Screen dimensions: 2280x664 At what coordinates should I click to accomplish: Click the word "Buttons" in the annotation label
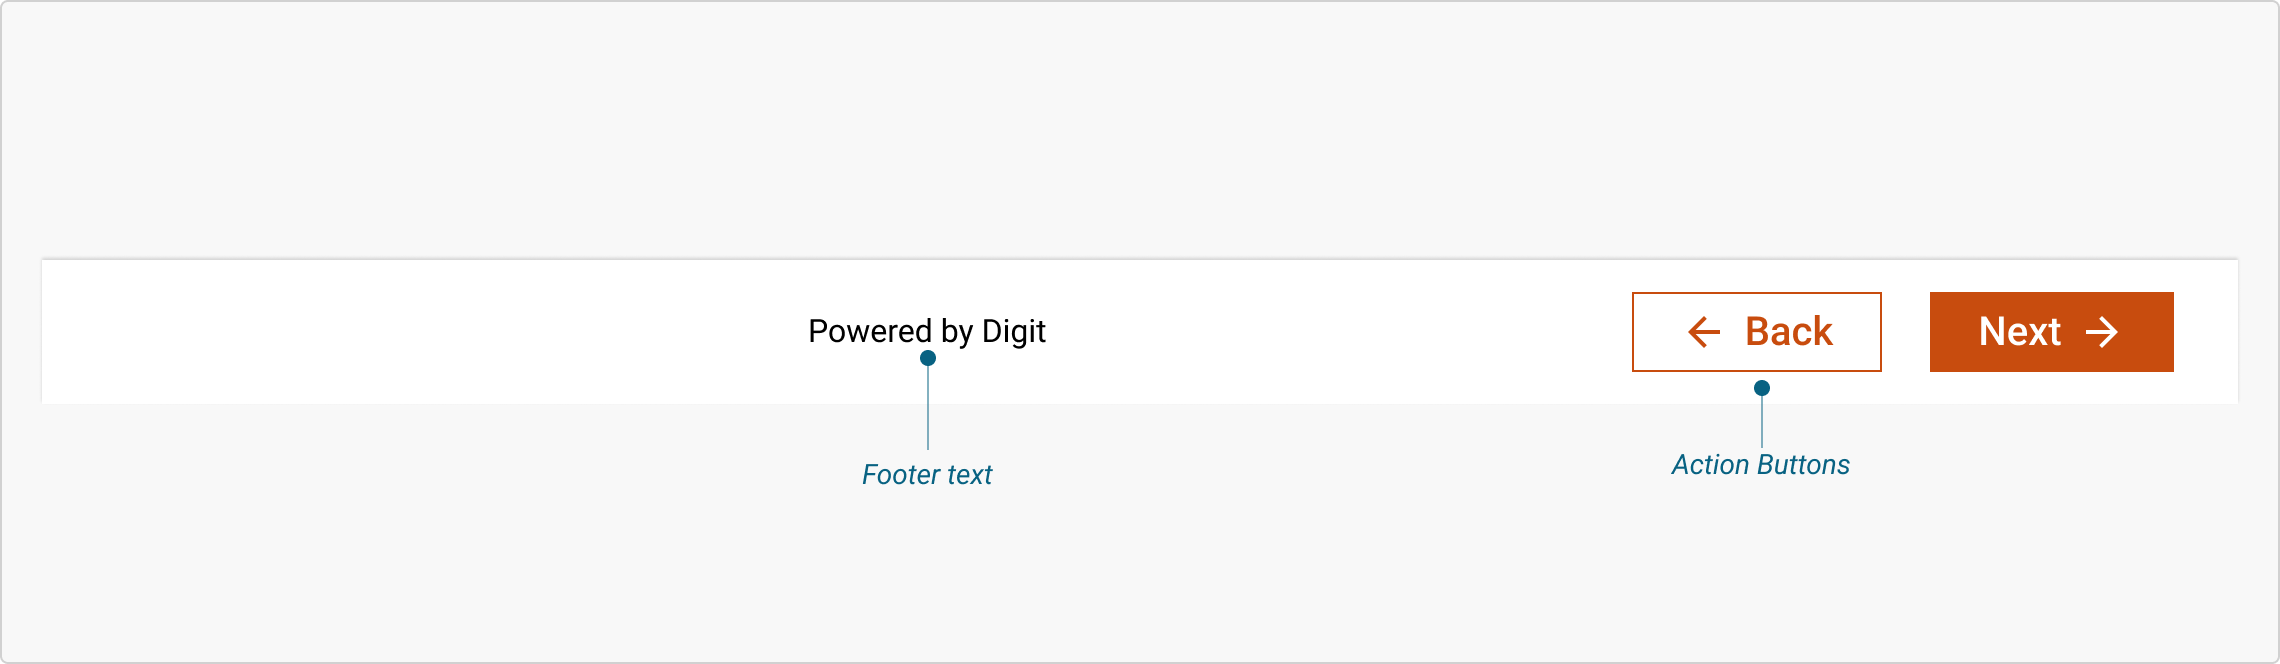(x=1804, y=465)
